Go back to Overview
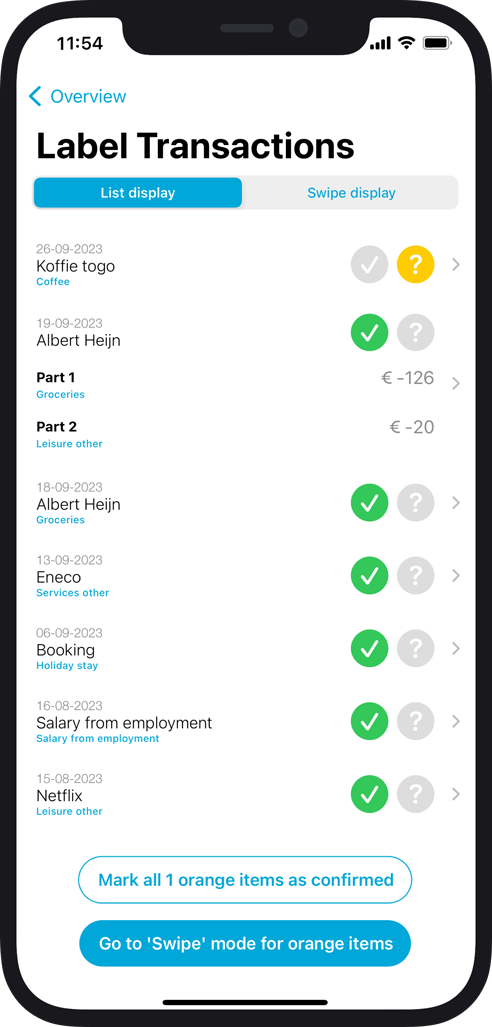492x1027 pixels. point(77,96)
